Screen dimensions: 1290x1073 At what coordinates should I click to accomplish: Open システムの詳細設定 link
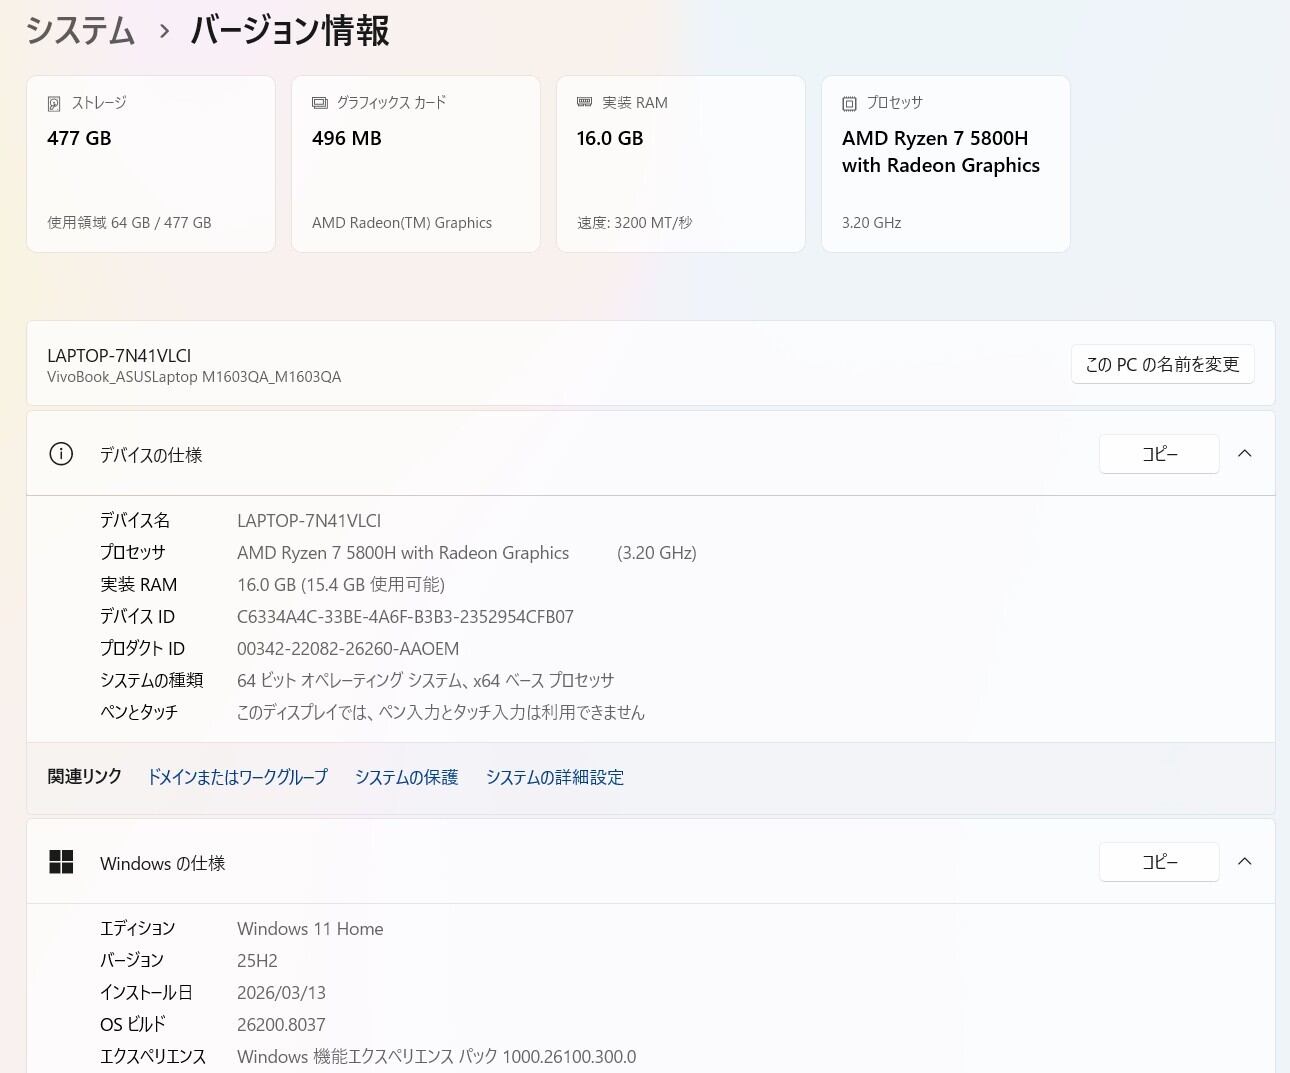pyautogui.click(x=554, y=777)
